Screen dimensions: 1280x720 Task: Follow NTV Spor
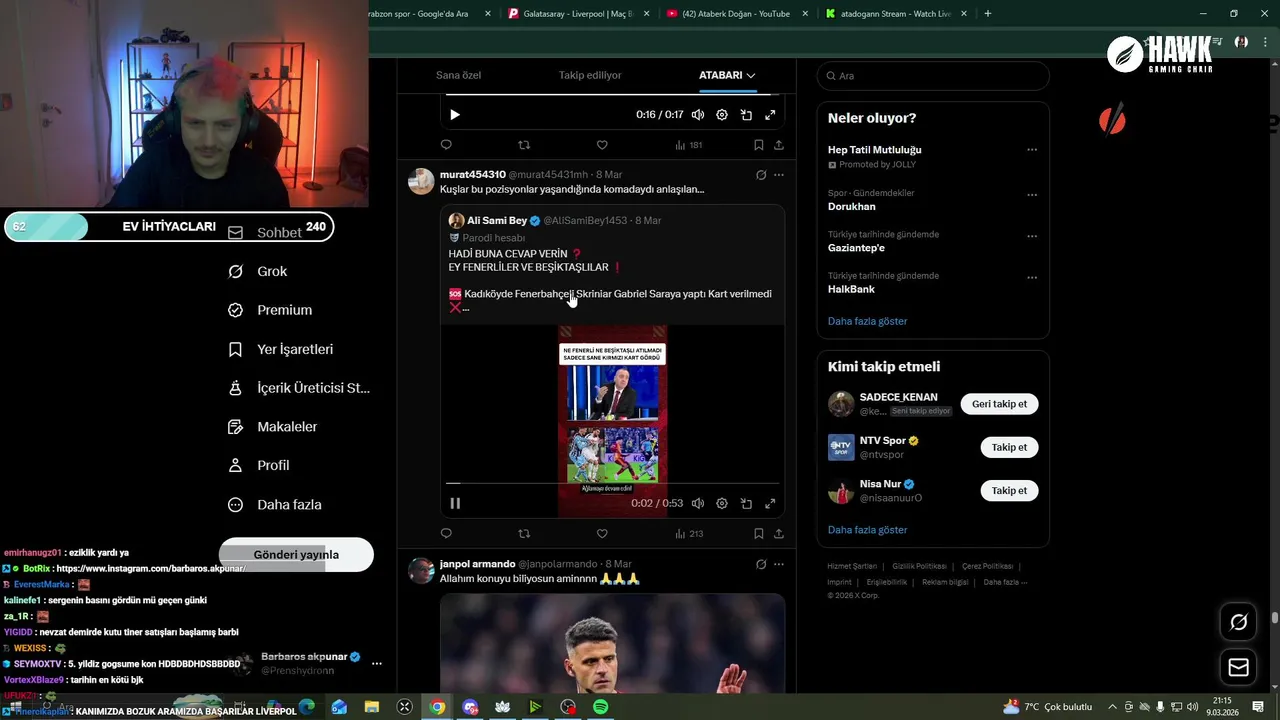[x=1009, y=447]
